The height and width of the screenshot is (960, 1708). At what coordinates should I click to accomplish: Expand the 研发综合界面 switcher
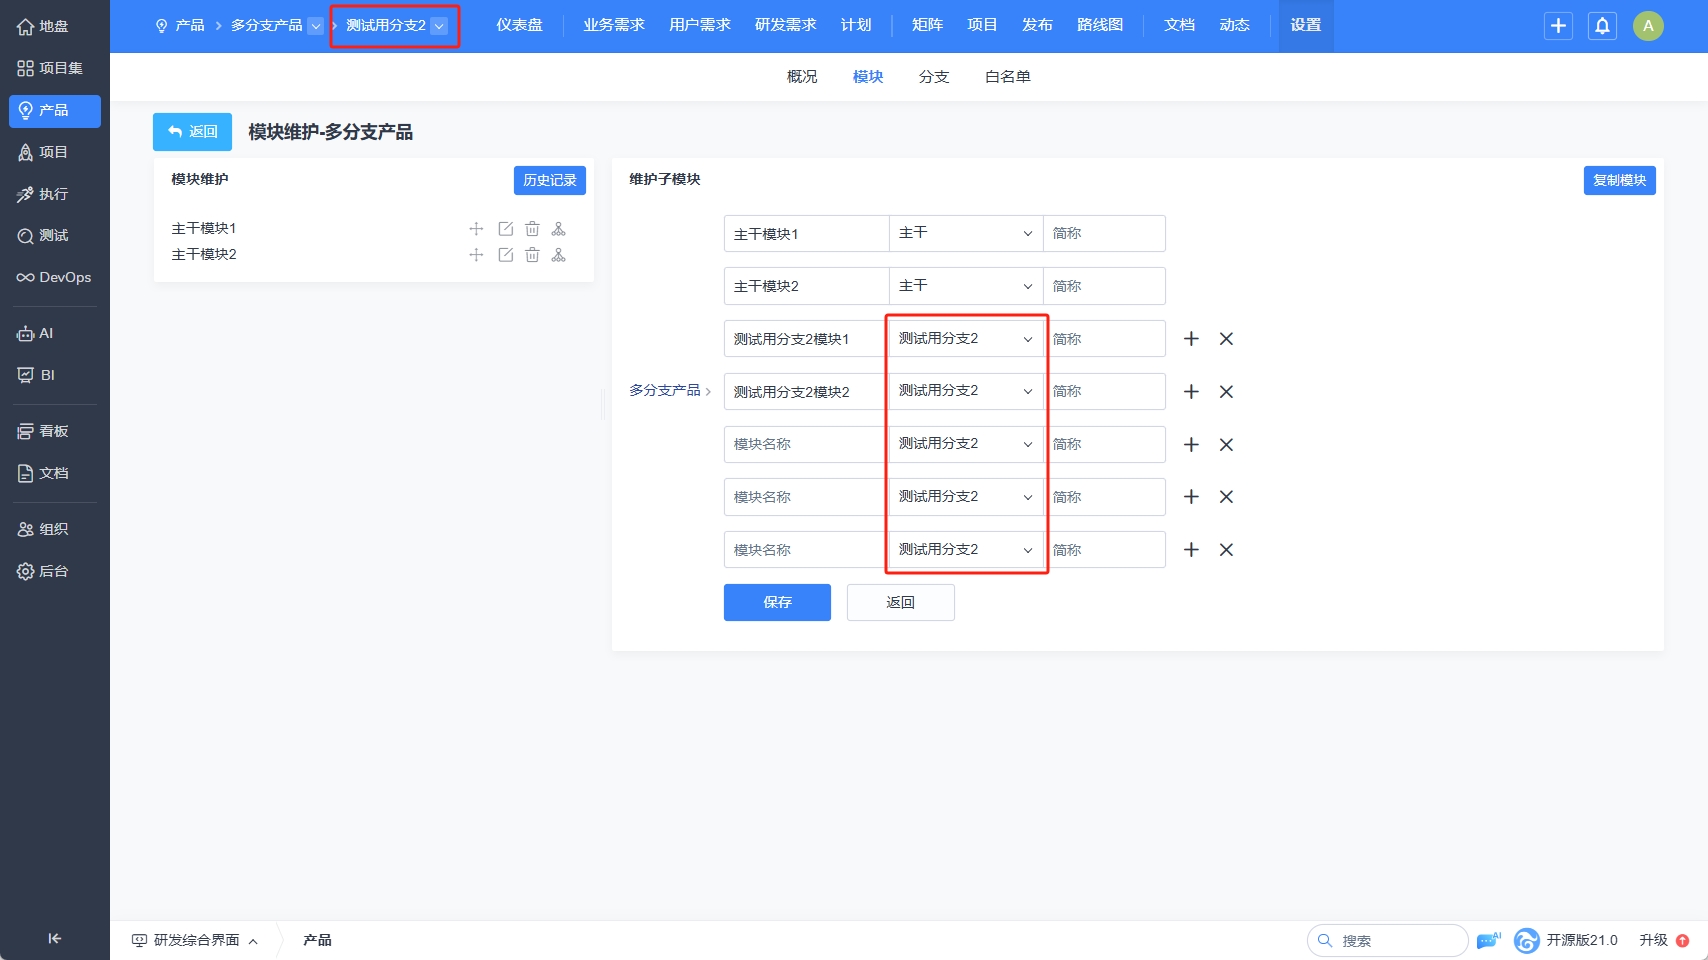click(196, 940)
